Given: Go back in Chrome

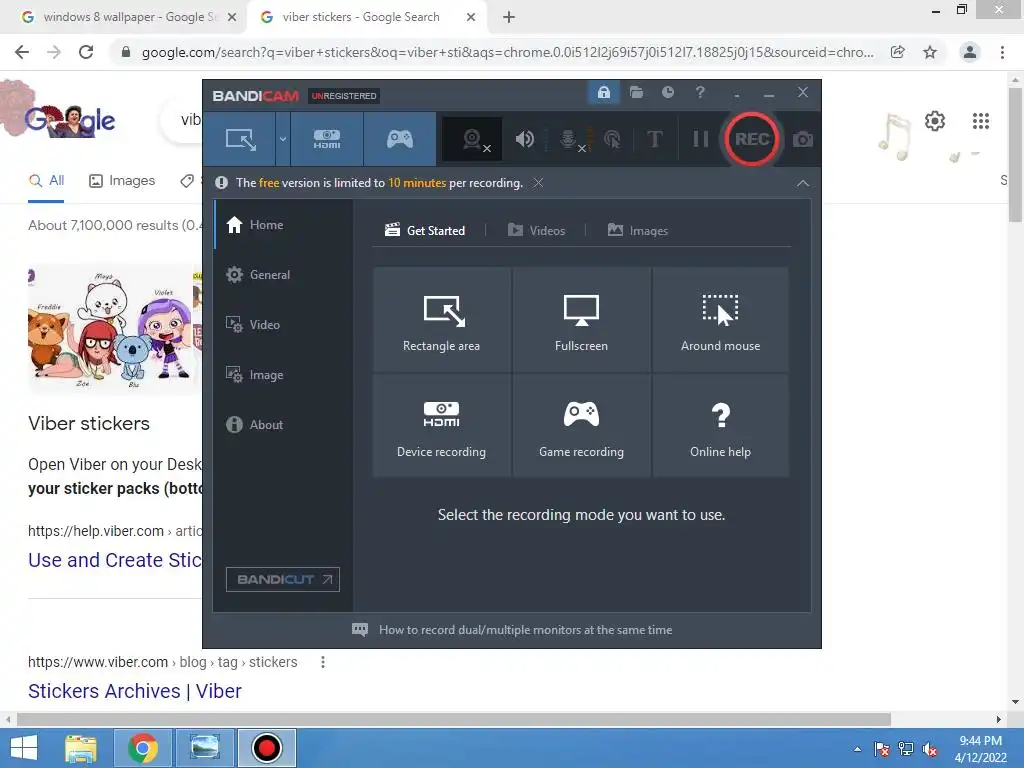Looking at the screenshot, I should pyautogui.click(x=22, y=52).
